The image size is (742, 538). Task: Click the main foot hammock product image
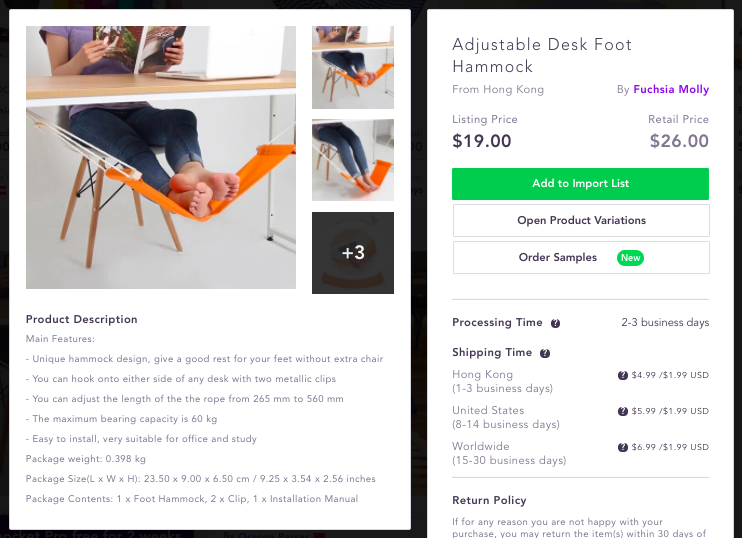tap(161, 157)
